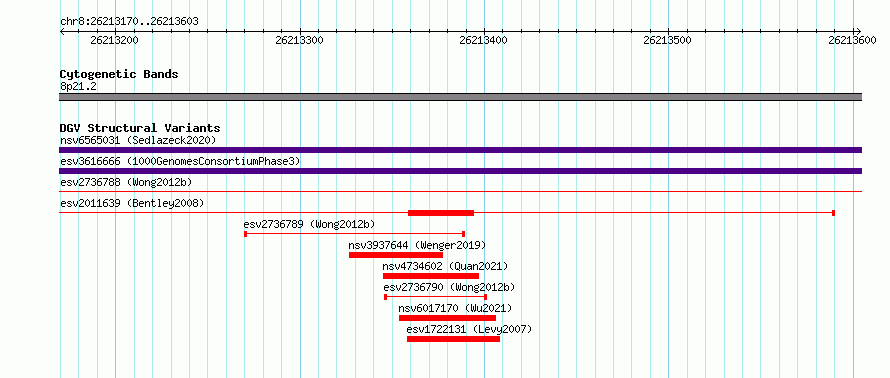
Task: Click the 8p21.2 band label
Action: tap(78, 87)
